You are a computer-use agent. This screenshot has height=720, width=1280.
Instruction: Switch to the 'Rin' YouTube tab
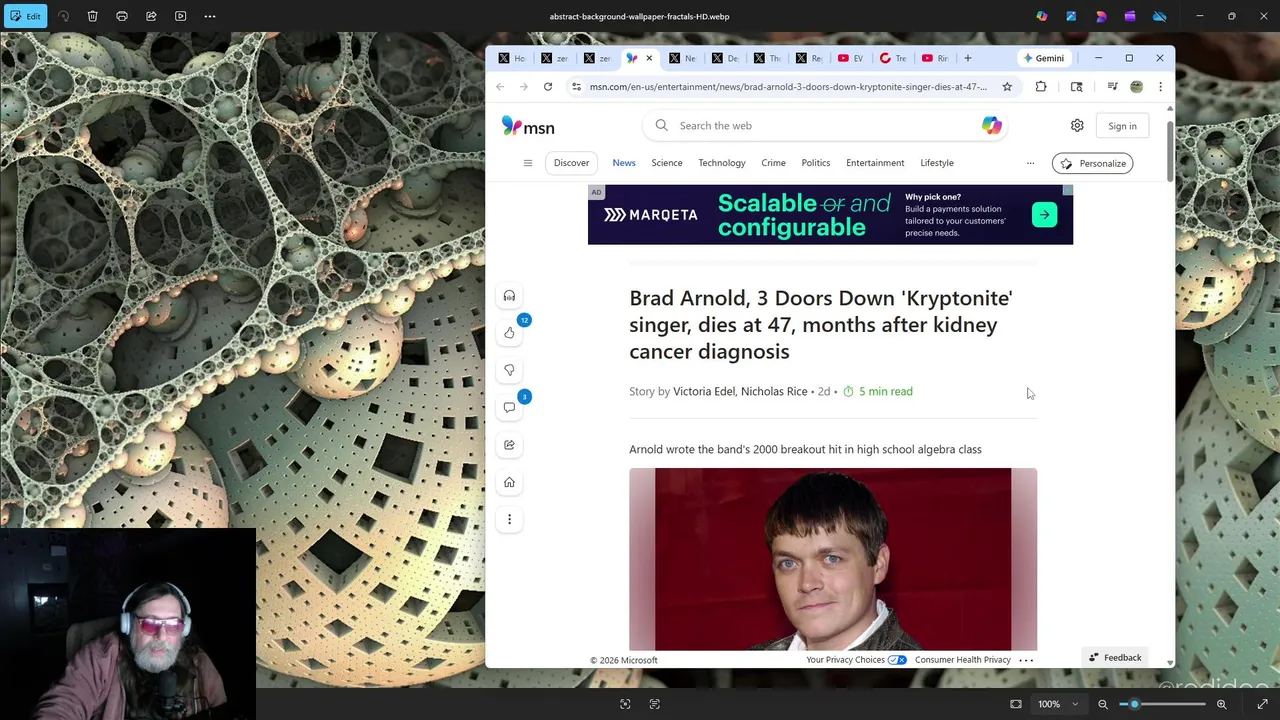pos(935,58)
